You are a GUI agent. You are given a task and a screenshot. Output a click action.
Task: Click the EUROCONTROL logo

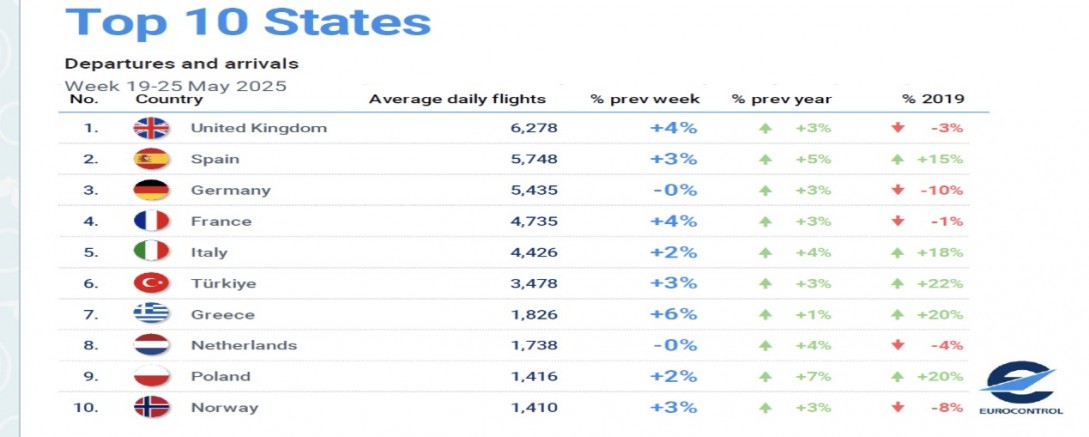(x=1020, y=388)
